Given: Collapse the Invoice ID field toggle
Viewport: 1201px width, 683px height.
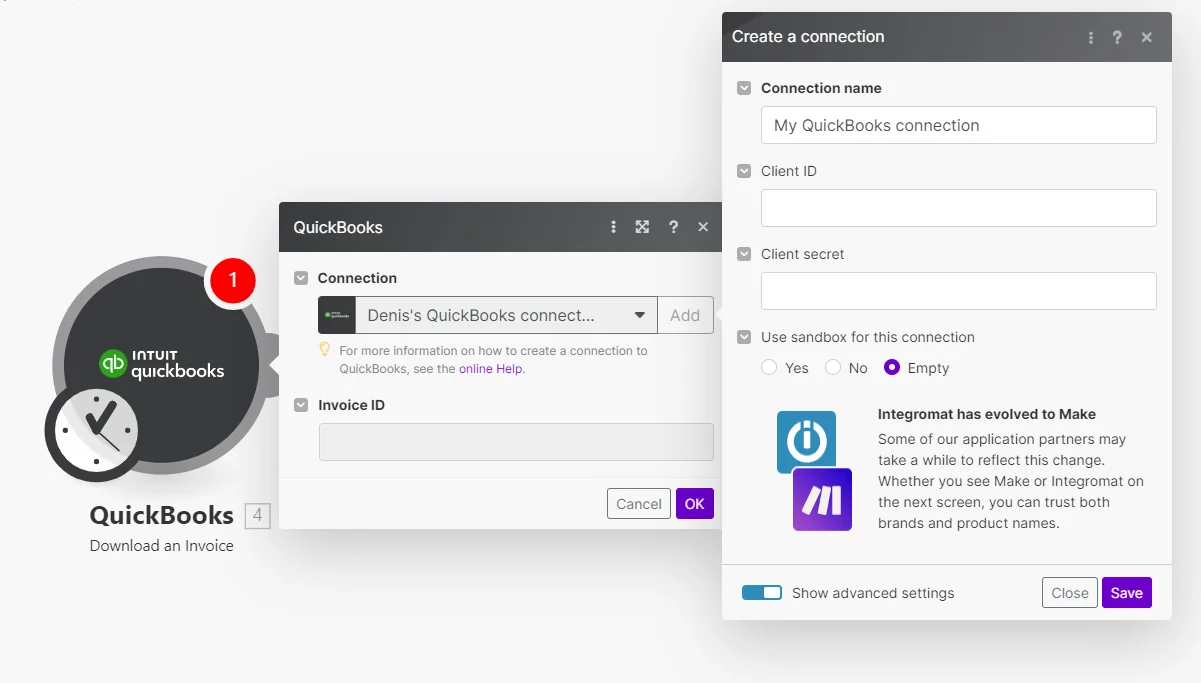Looking at the screenshot, I should [x=301, y=405].
